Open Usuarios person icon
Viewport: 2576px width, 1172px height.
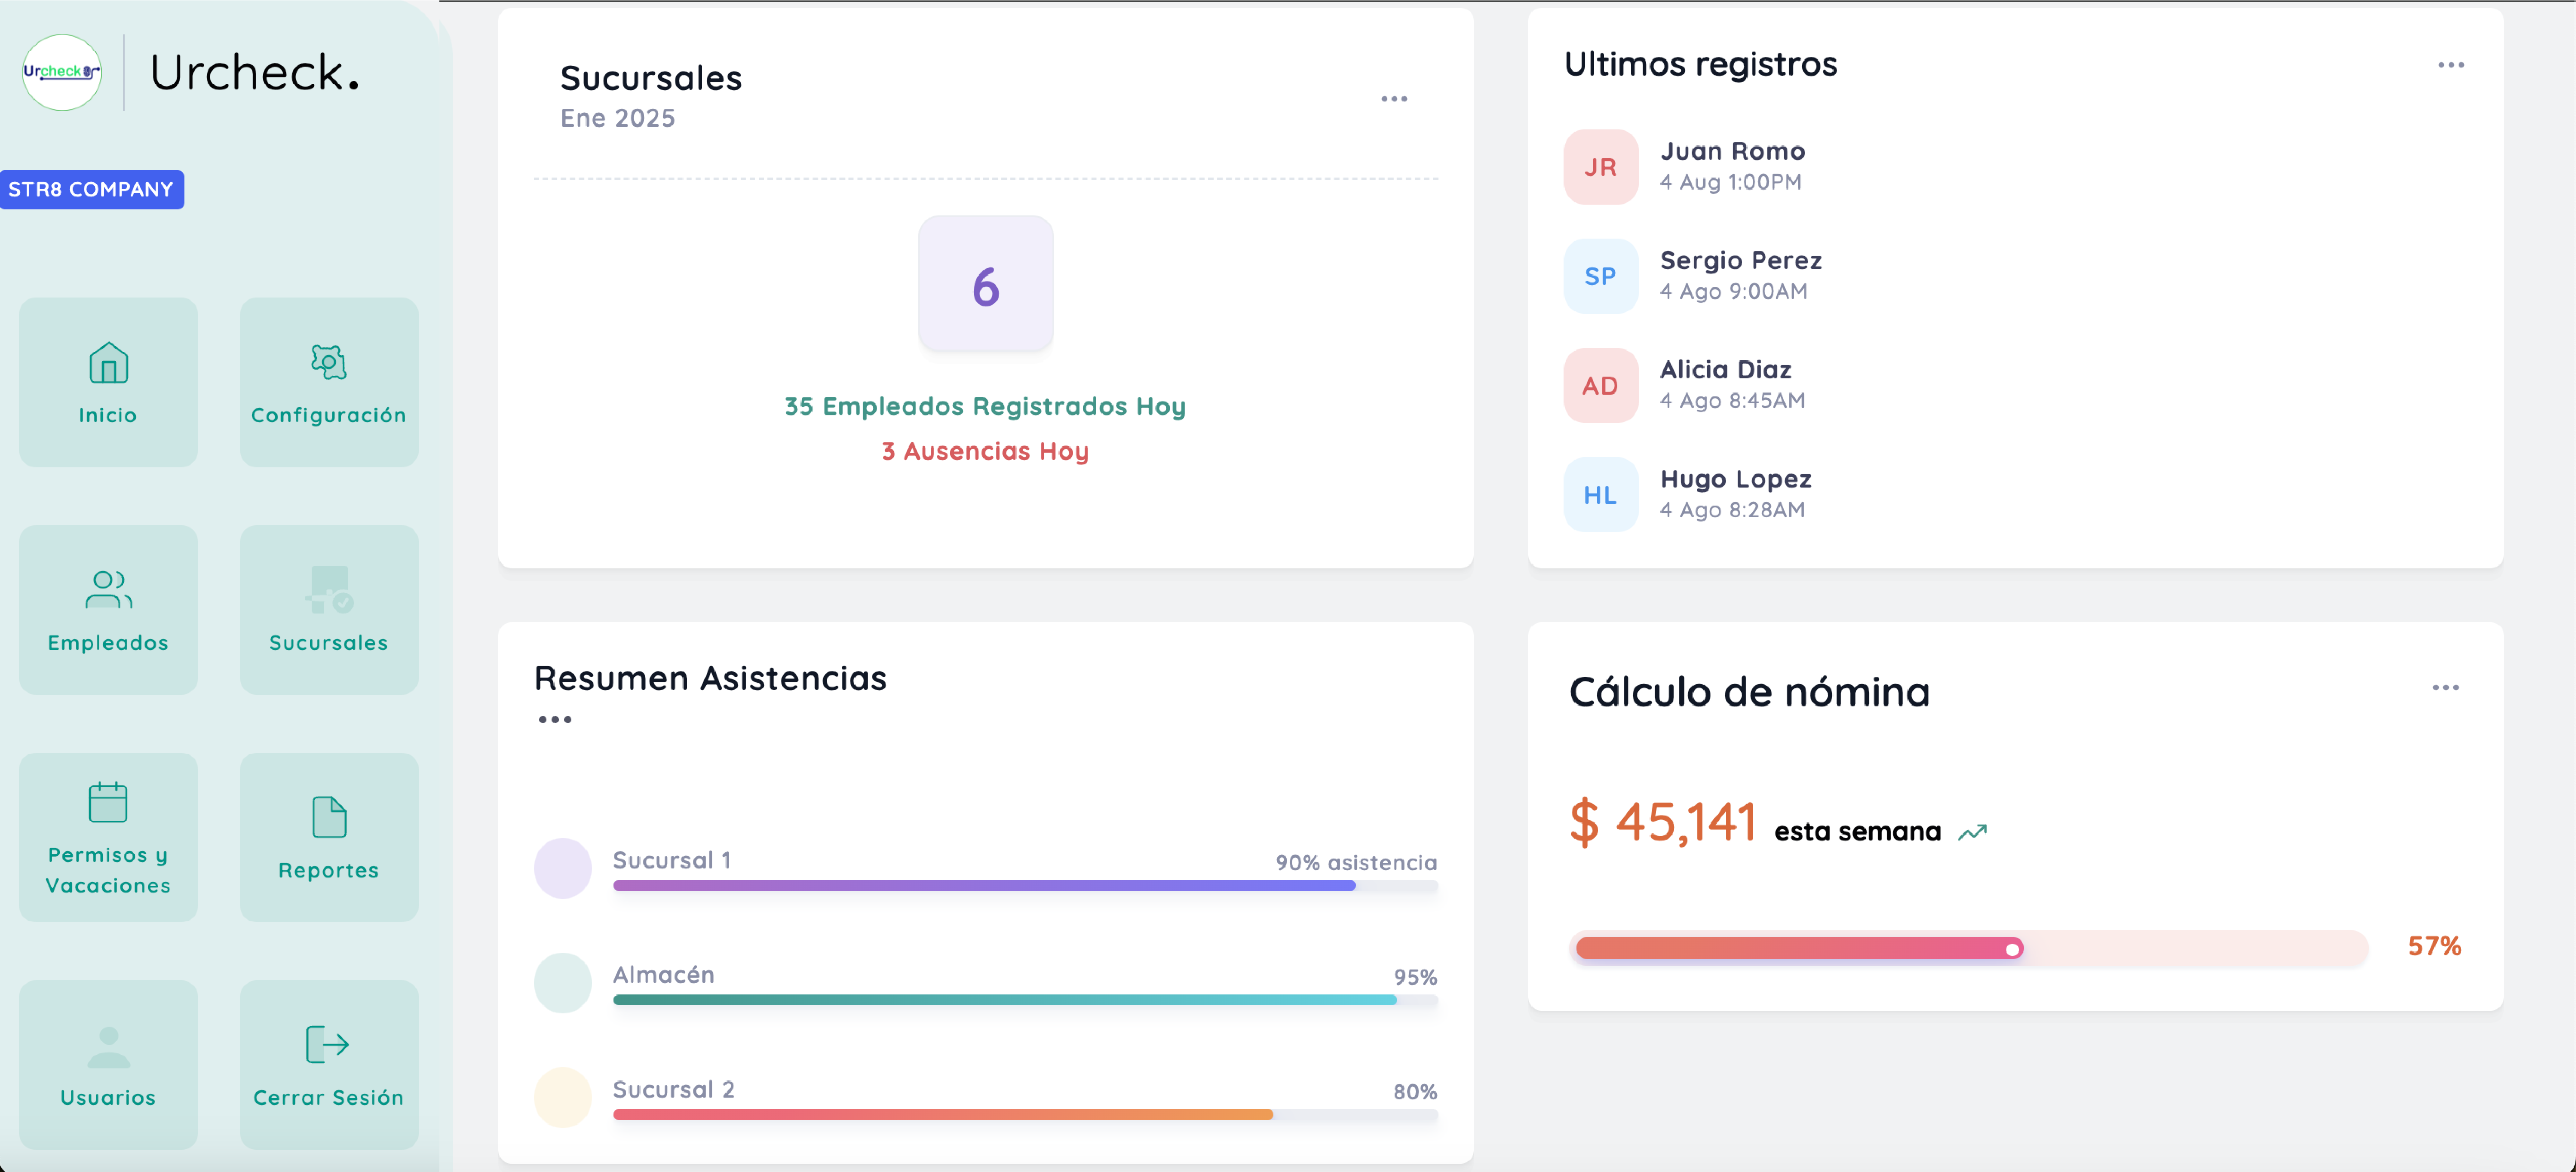pyautogui.click(x=108, y=1046)
